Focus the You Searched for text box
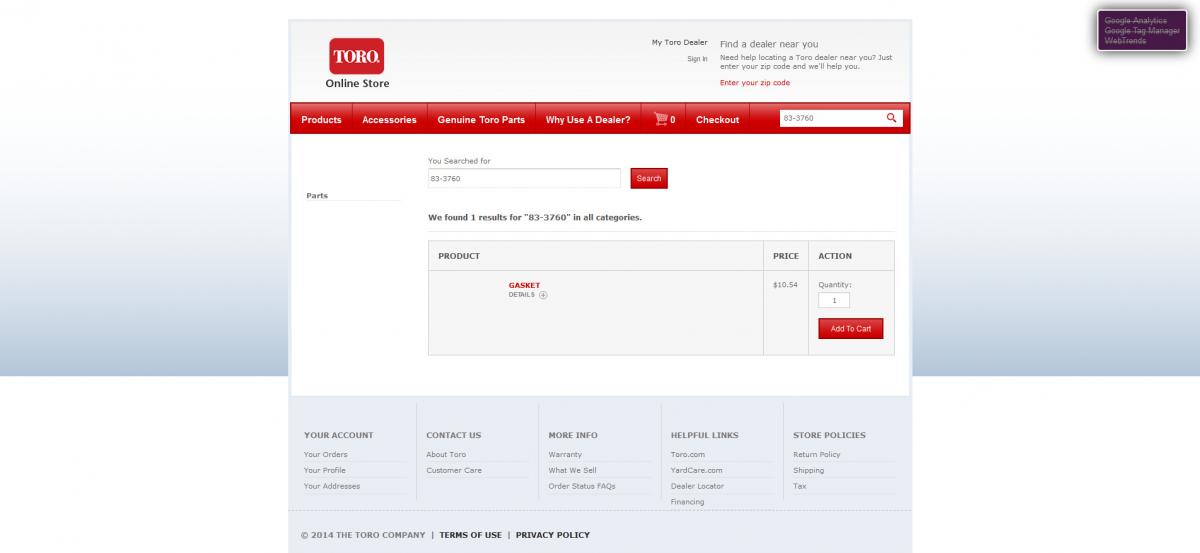 point(524,178)
